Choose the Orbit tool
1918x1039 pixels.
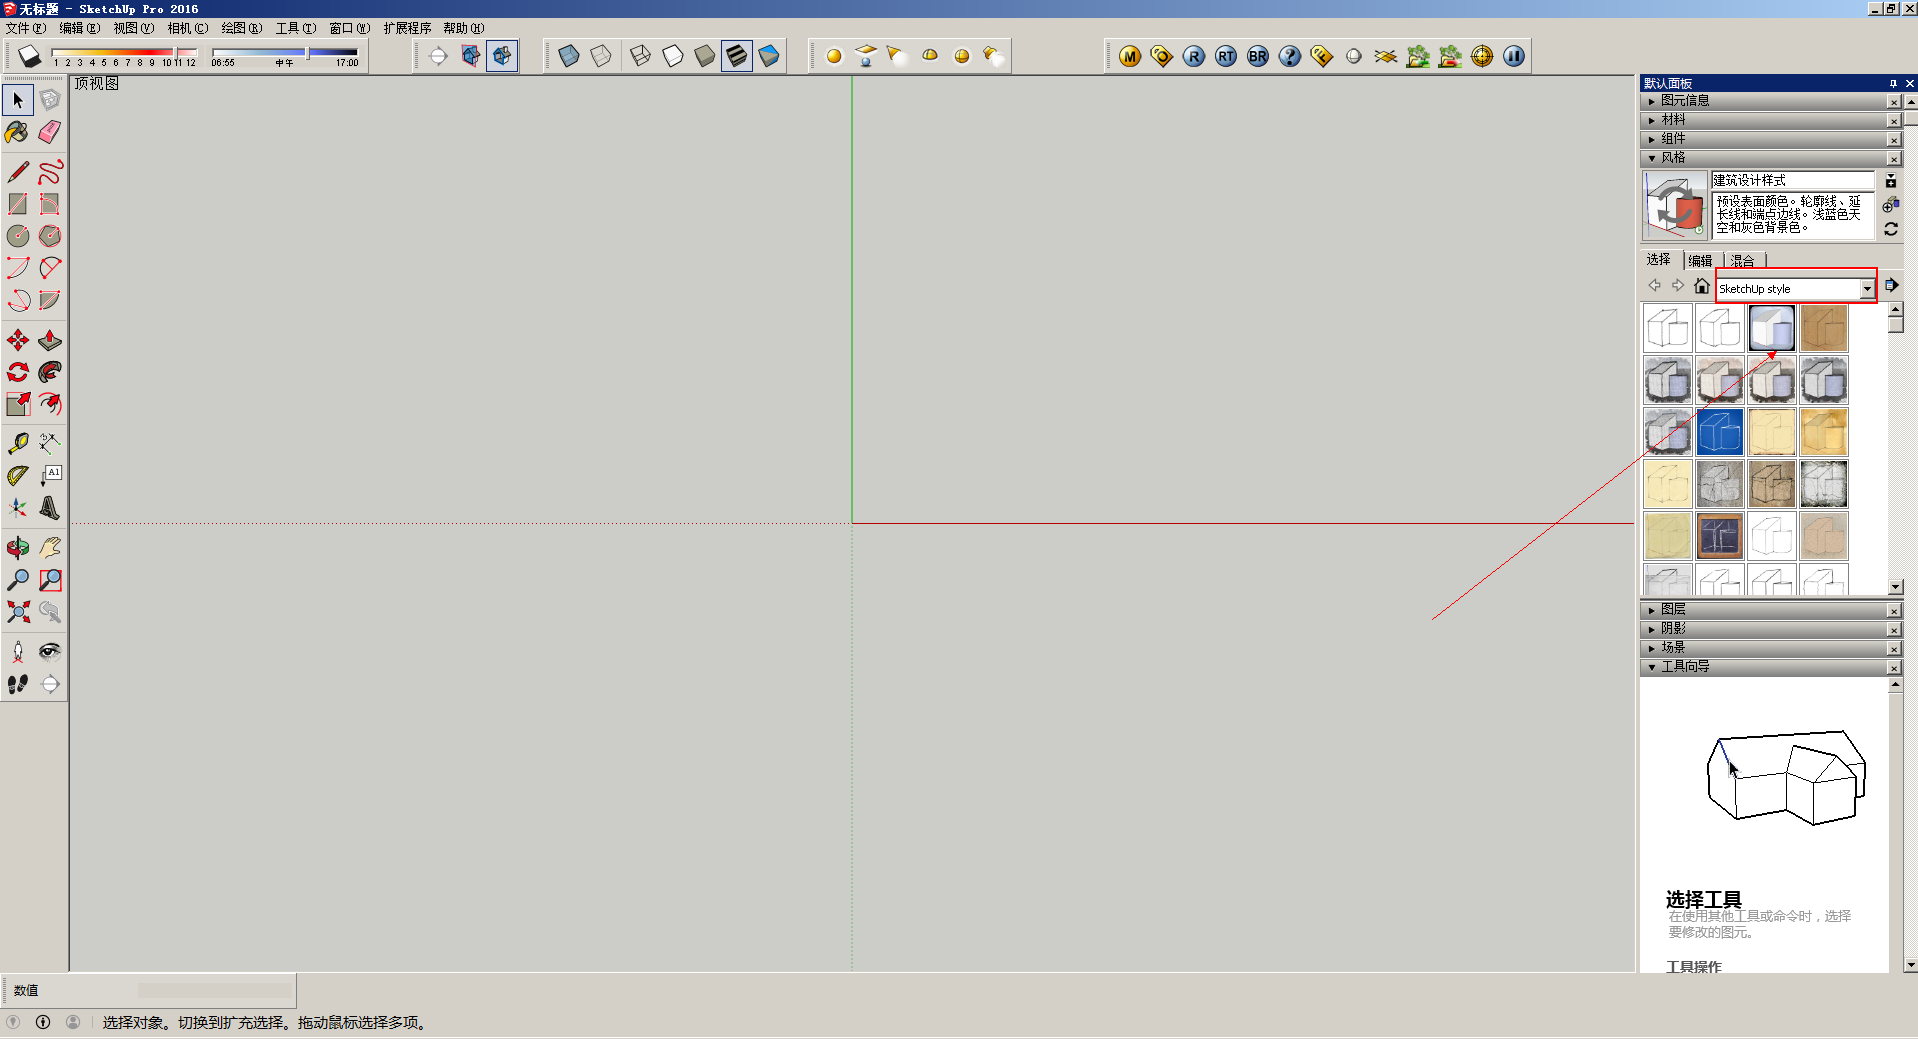[x=17, y=548]
